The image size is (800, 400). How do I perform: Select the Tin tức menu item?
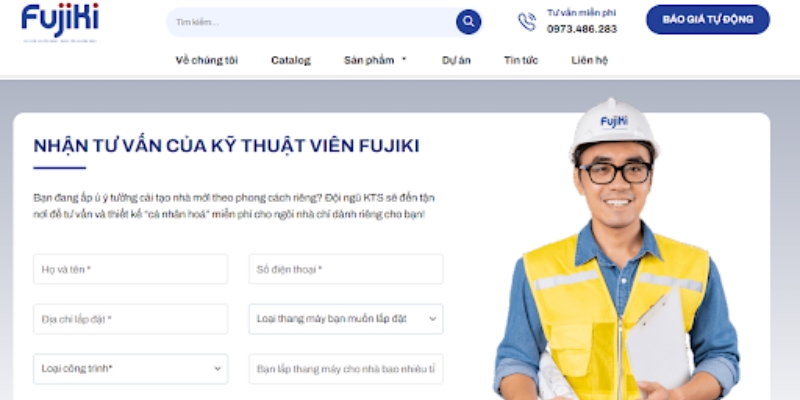(521, 60)
